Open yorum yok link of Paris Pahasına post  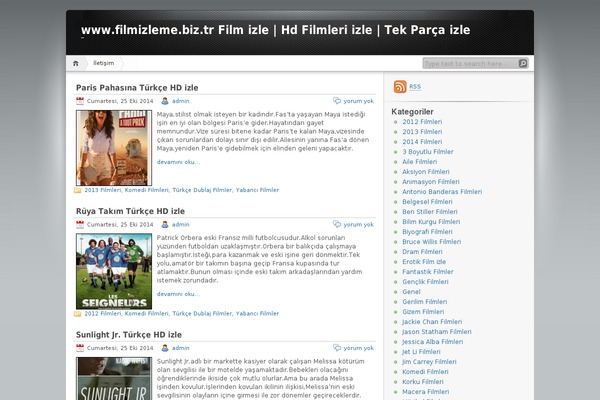(x=359, y=101)
